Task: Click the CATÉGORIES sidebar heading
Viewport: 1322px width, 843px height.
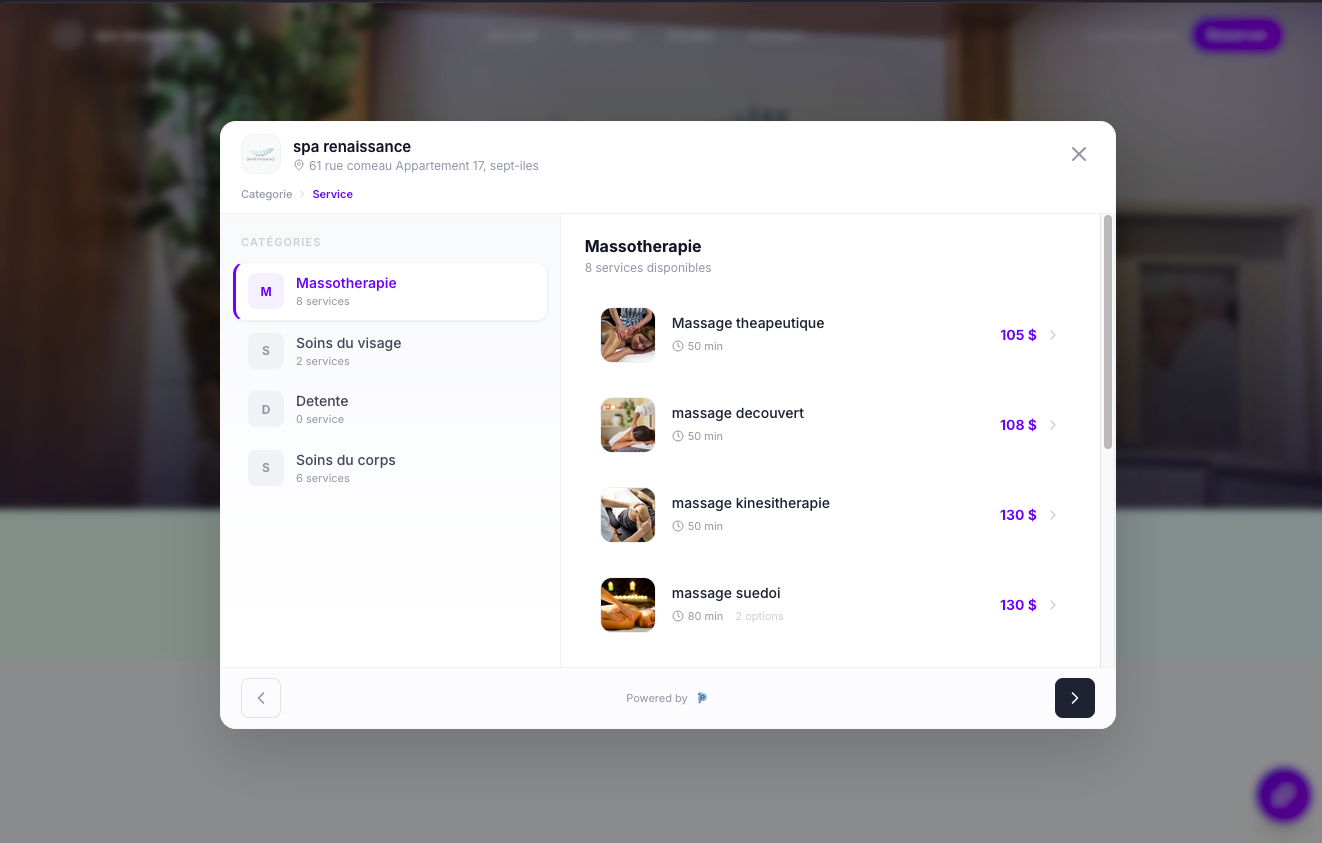Action: point(281,242)
